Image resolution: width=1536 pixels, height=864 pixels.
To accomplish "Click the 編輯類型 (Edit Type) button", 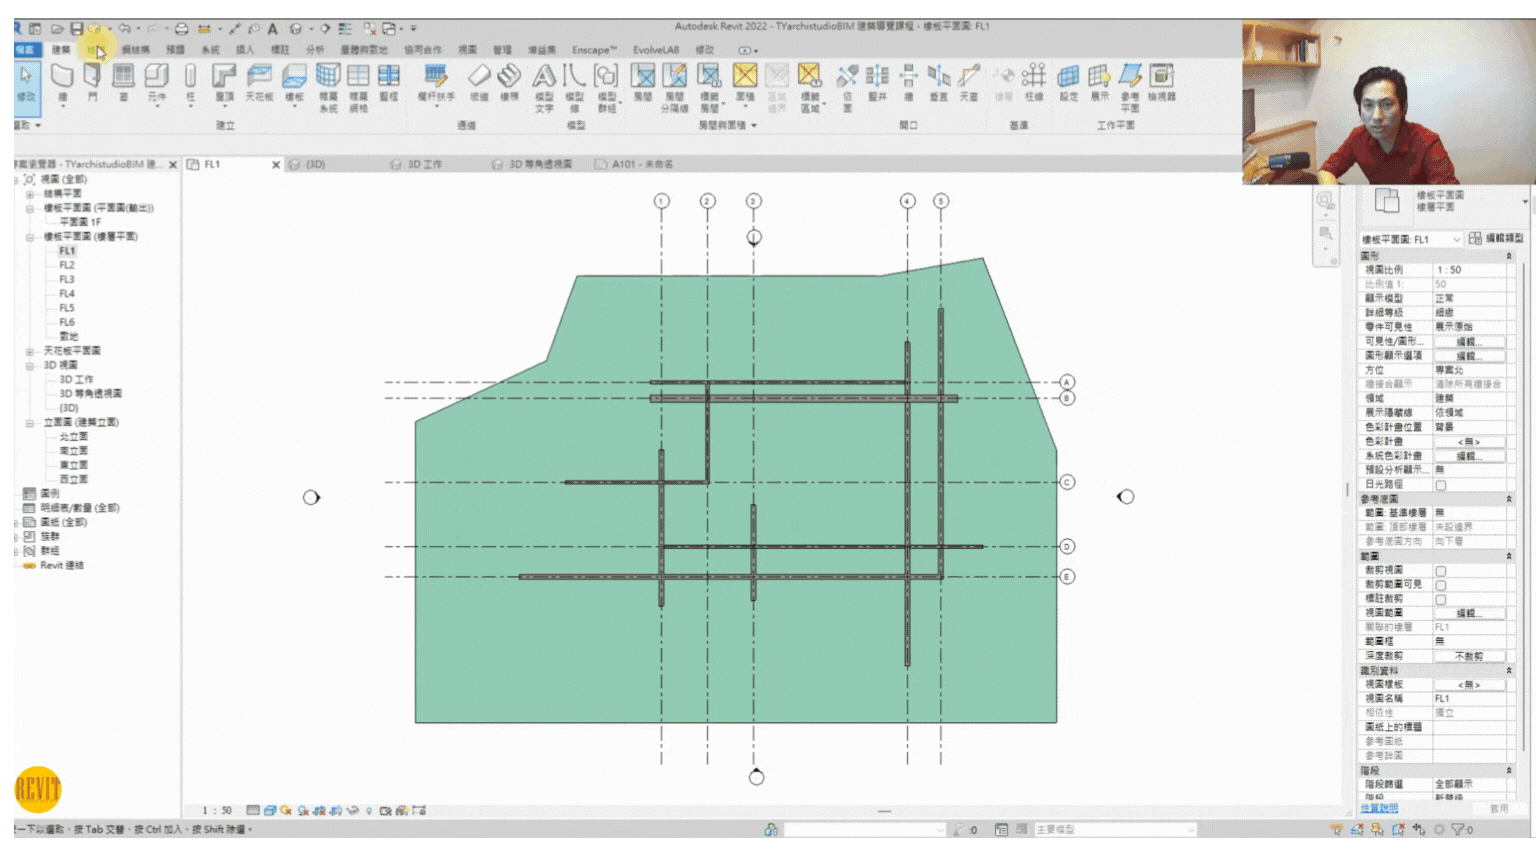I will coord(1496,239).
